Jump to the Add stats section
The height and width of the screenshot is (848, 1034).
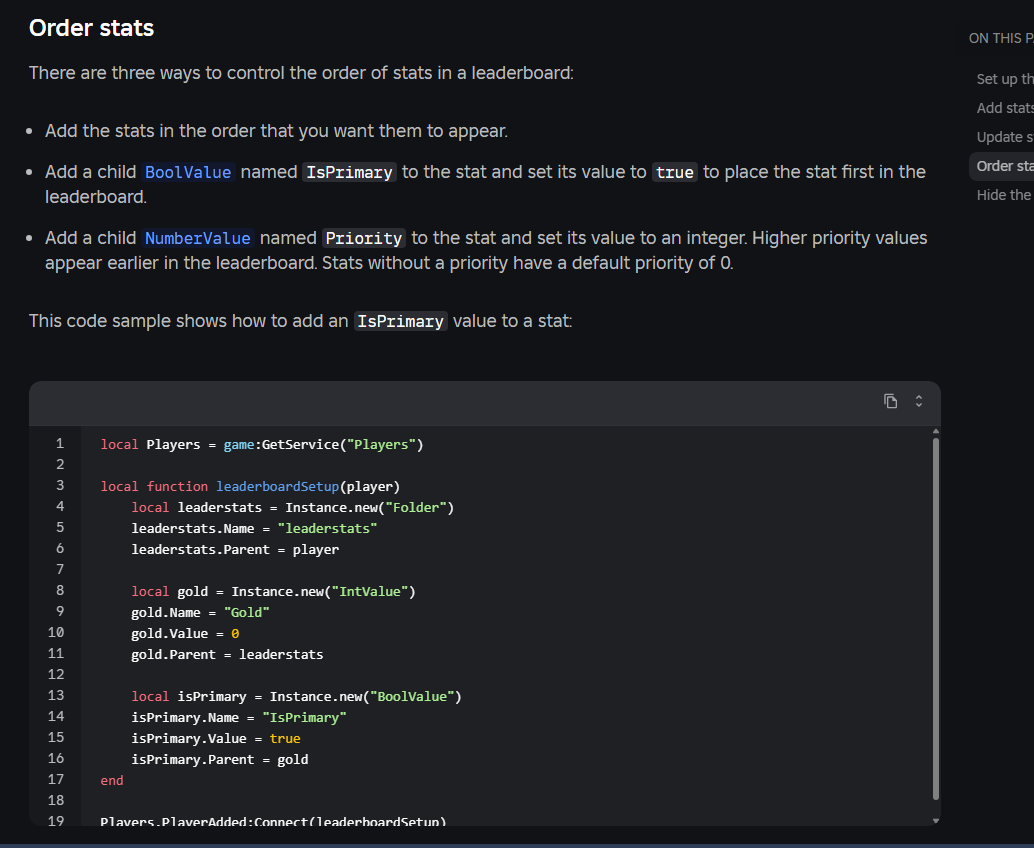(1004, 107)
